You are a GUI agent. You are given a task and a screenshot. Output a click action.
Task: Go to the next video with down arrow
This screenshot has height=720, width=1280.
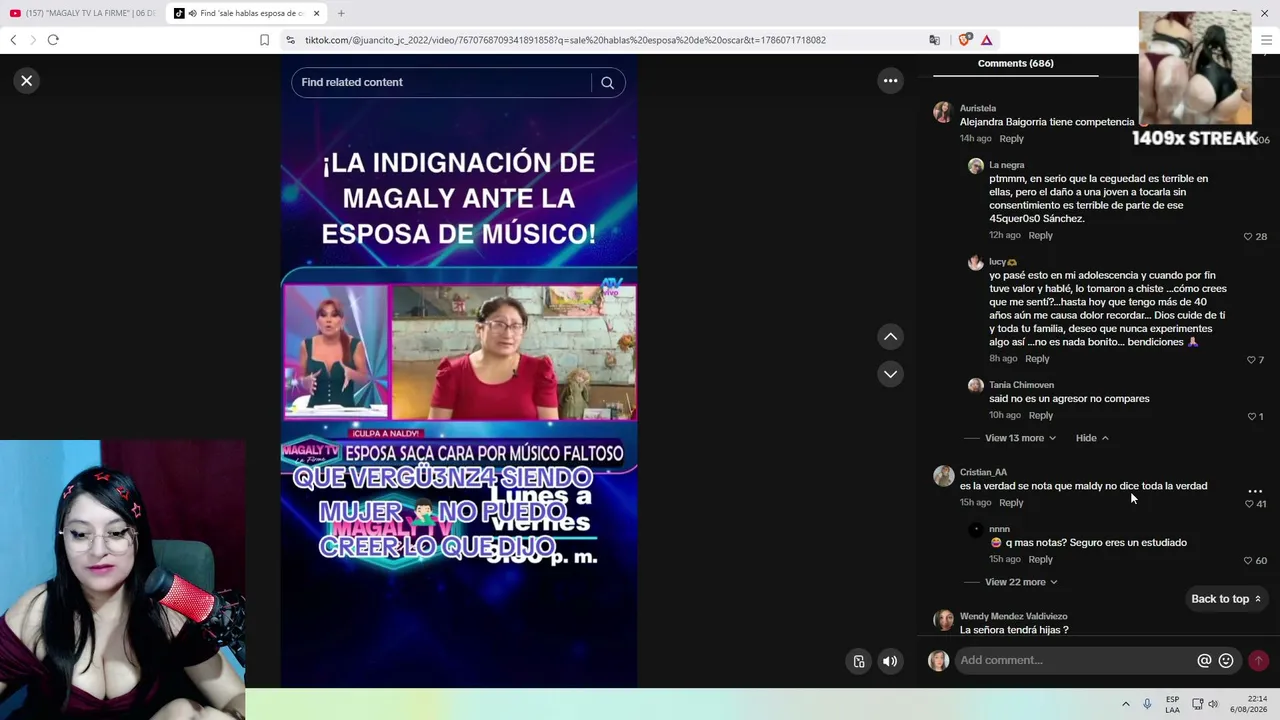(890, 374)
